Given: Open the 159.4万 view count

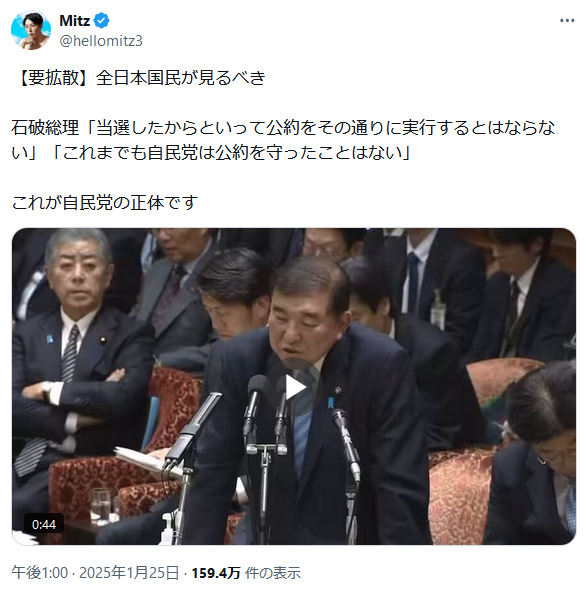Looking at the screenshot, I should pyautogui.click(x=216, y=573).
